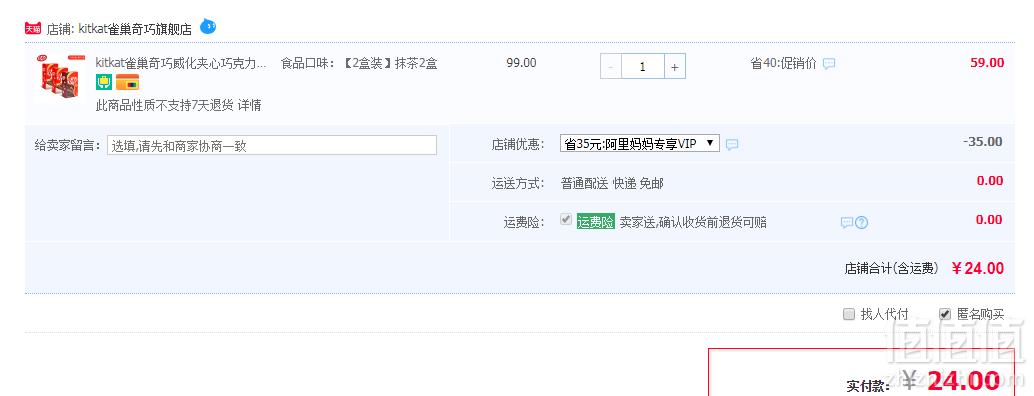The image size is (1034, 396).
Task: Click the green 运费险 badge
Action: pyautogui.click(x=595, y=222)
